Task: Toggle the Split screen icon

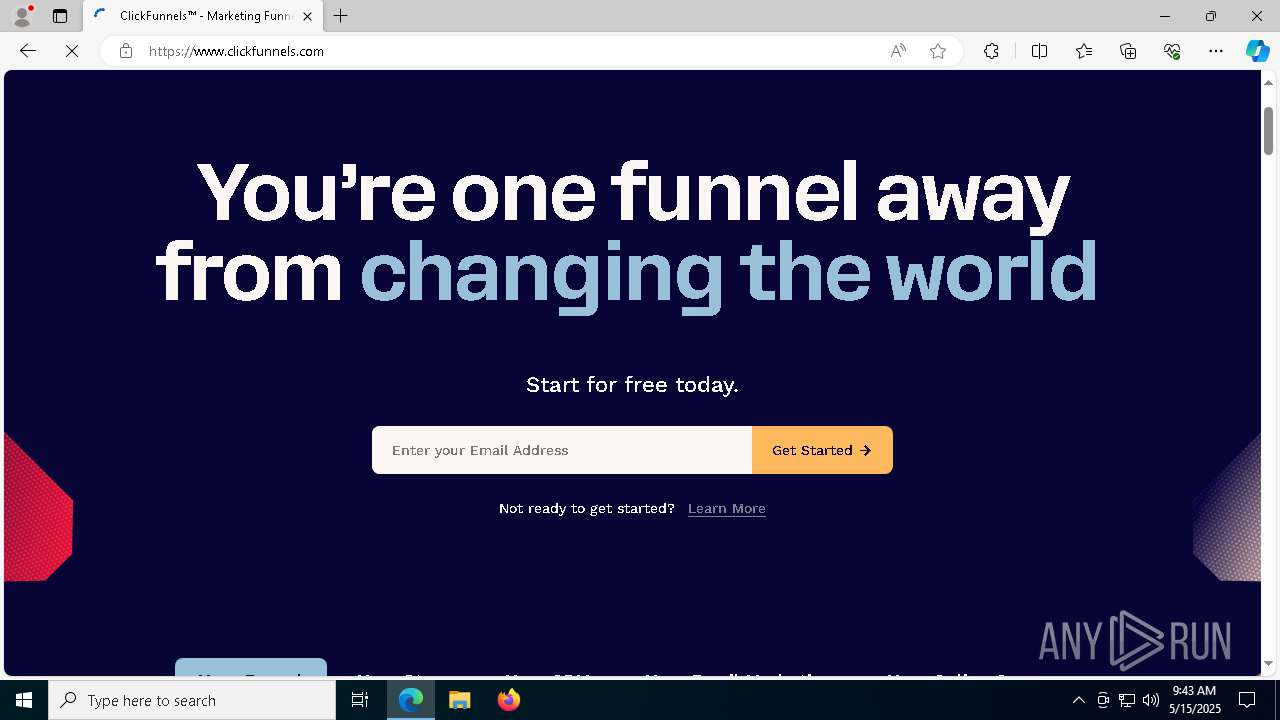Action: pos(1039,51)
